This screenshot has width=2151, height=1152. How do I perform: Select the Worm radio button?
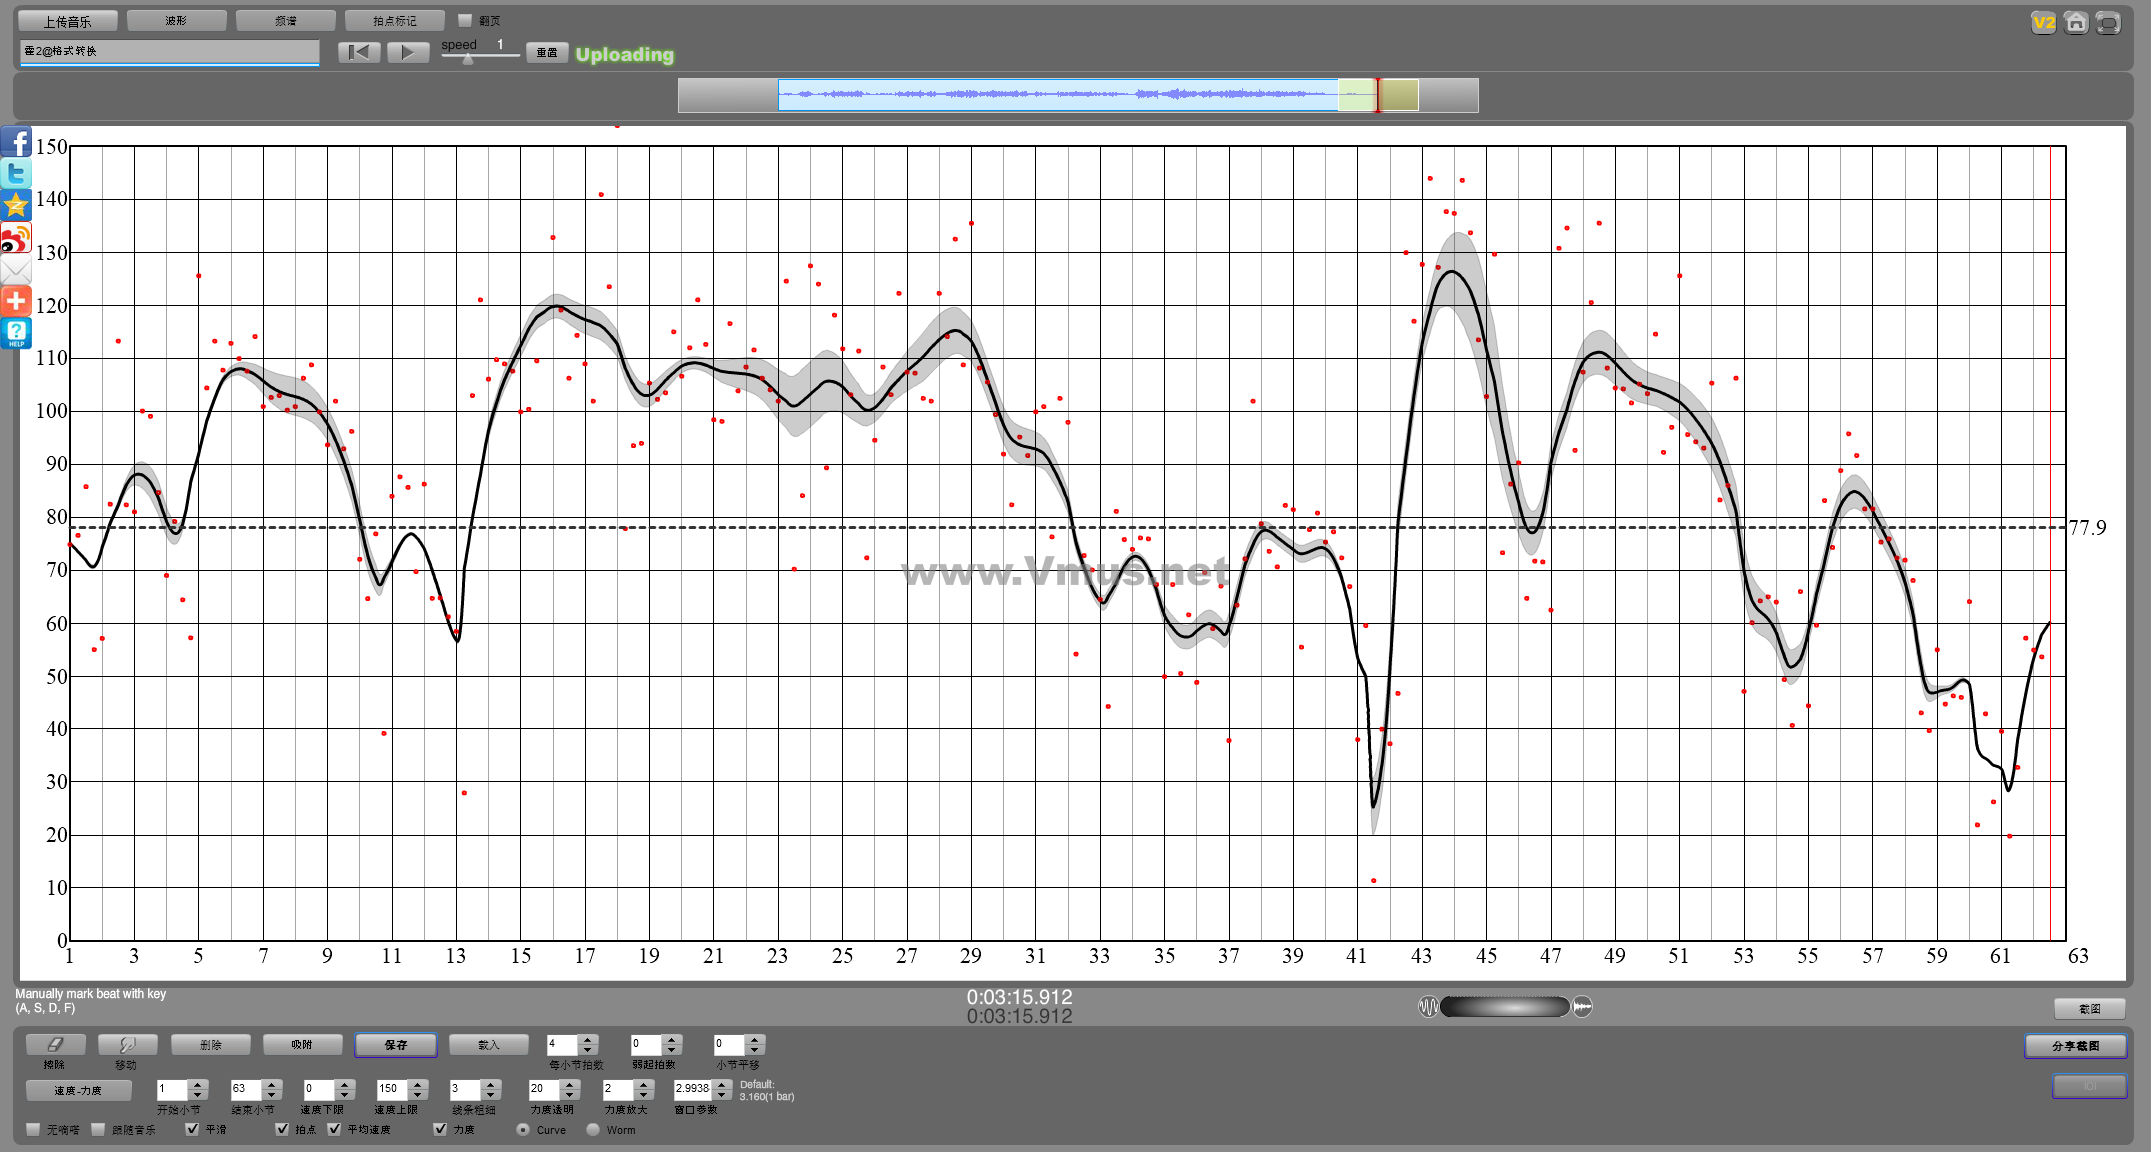593,1130
